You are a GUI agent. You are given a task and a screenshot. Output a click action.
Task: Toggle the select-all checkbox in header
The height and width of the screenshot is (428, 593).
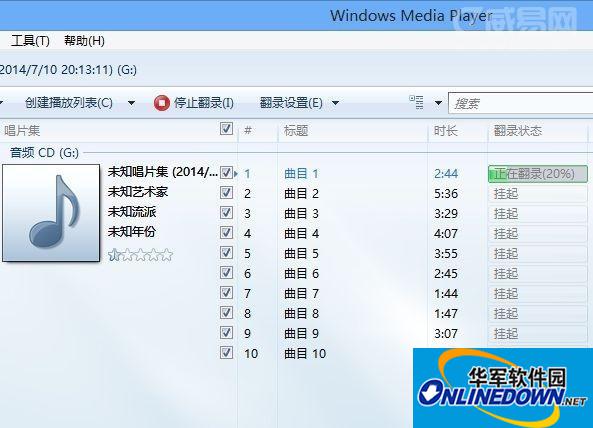(x=226, y=129)
